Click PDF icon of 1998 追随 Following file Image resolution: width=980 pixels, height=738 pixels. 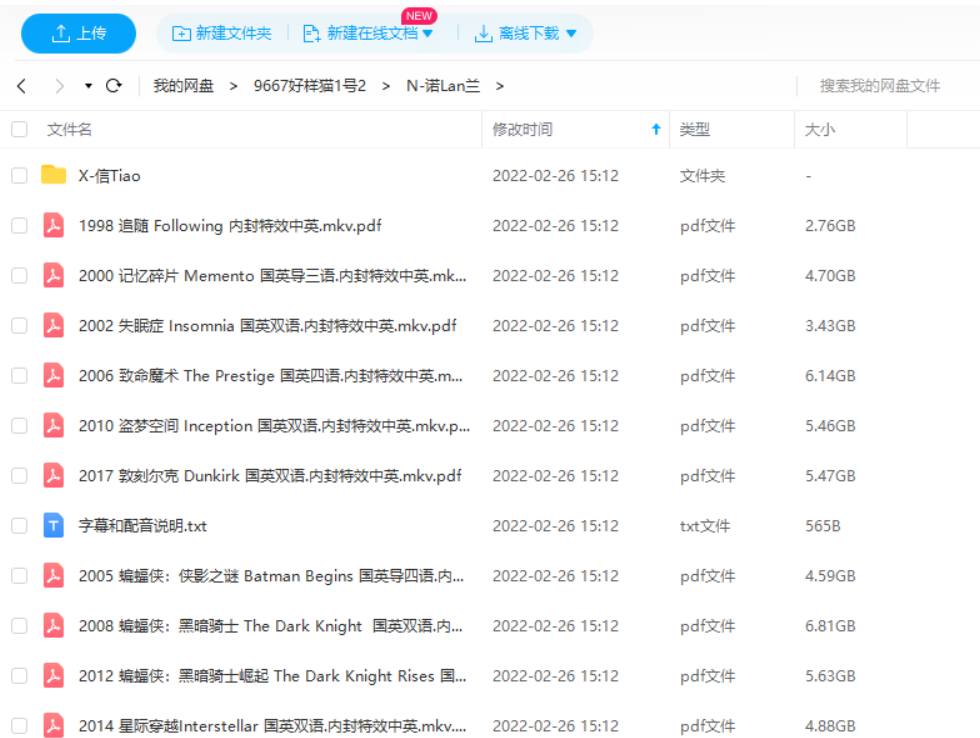pyautogui.click(x=54, y=226)
